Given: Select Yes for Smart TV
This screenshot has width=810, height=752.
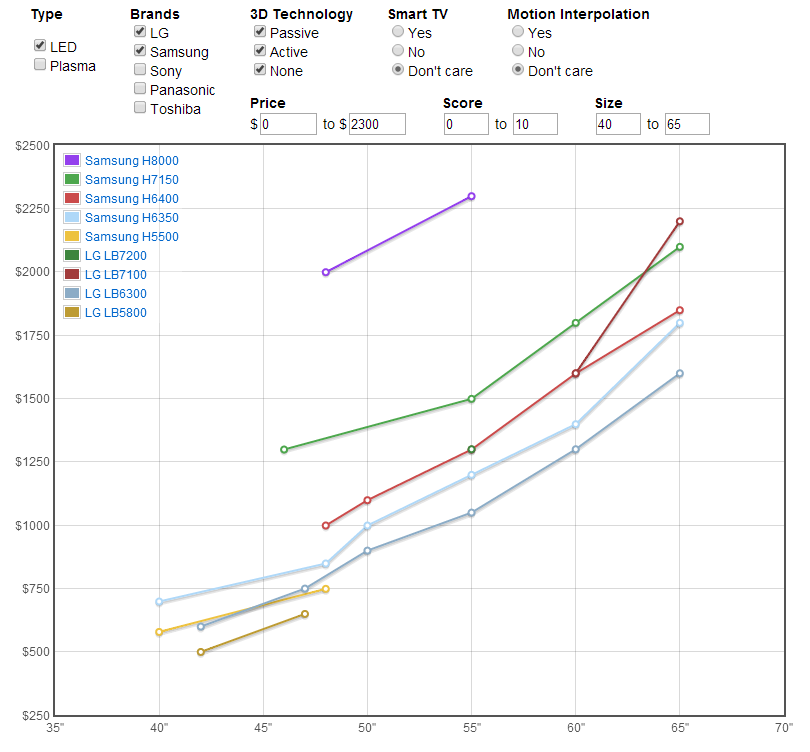Looking at the screenshot, I should [398, 32].
